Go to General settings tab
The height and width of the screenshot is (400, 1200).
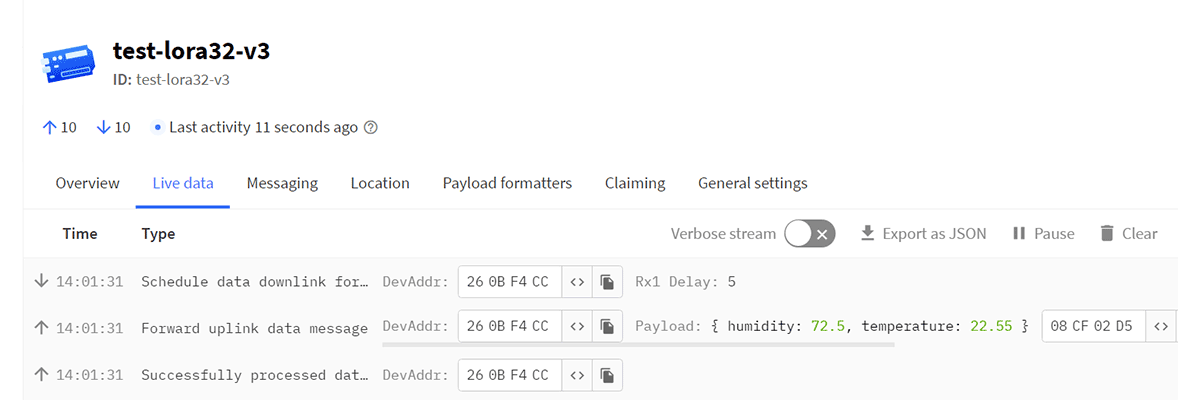point(753,183)
